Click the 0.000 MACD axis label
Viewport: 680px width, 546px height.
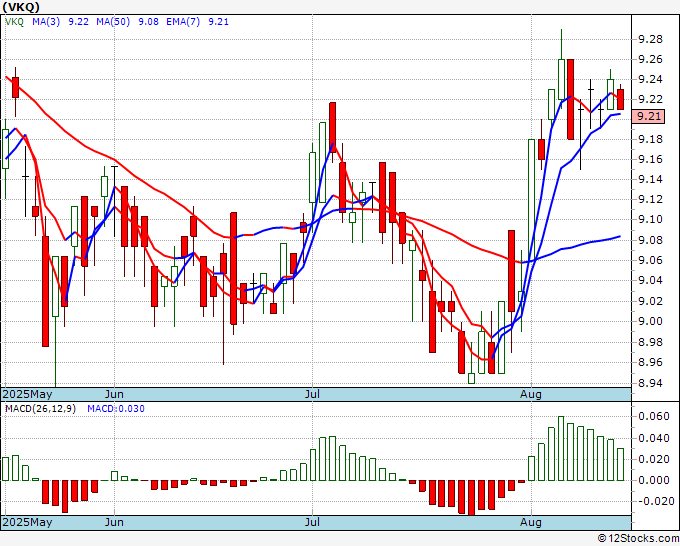point(654,480)
